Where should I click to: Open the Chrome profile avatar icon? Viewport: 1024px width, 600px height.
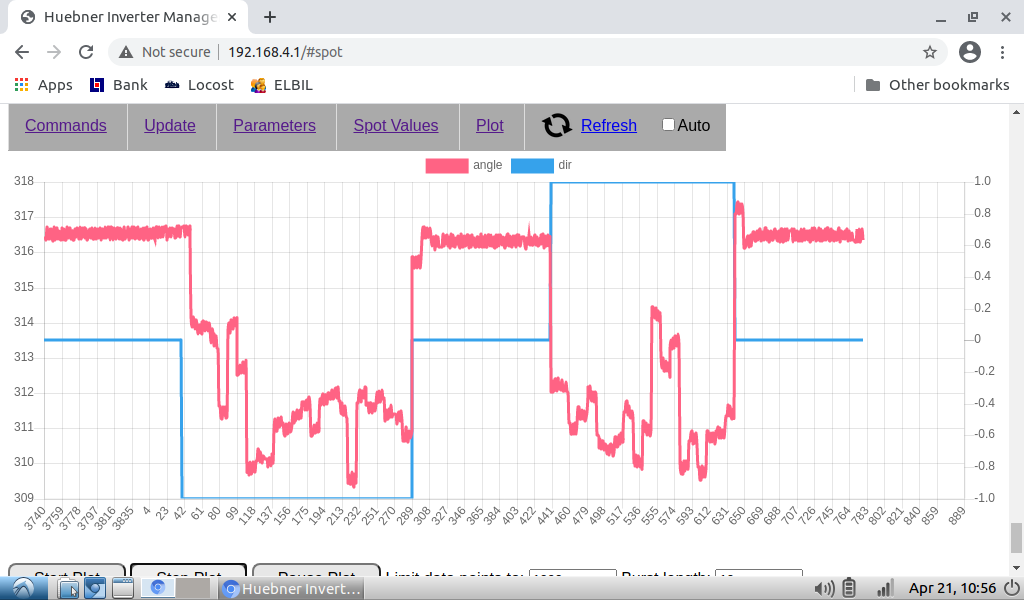(969, 52)
